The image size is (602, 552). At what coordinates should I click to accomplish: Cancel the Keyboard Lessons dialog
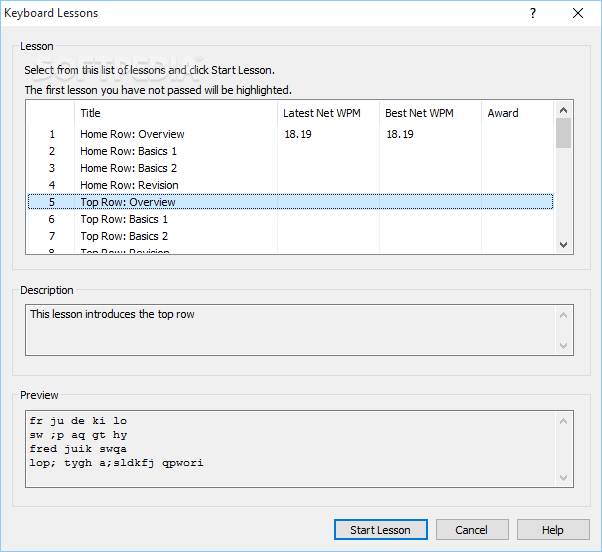[472, 530]
